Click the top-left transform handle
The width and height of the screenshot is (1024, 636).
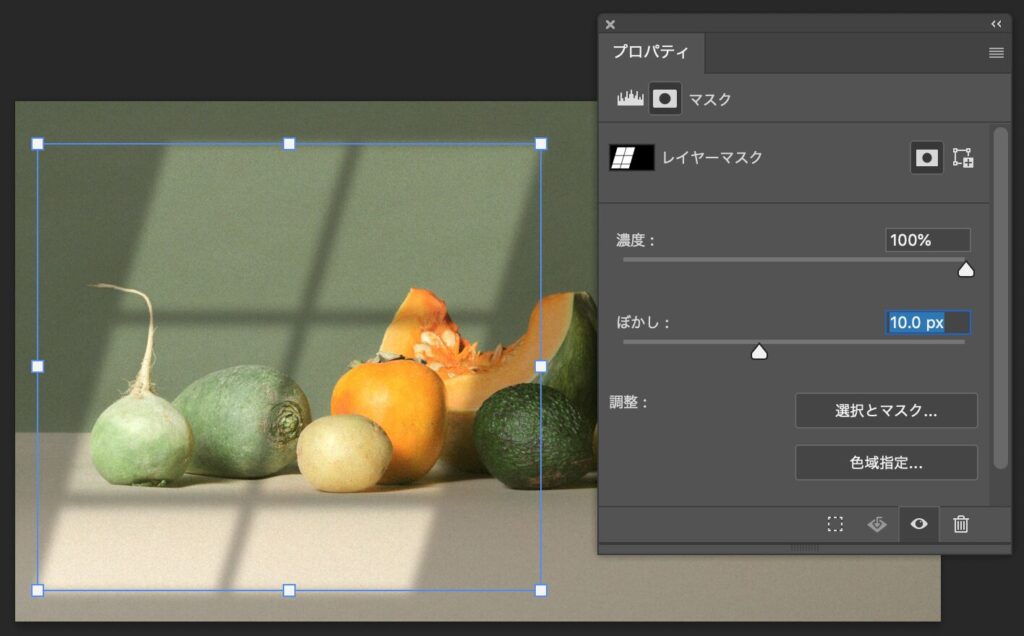(38, 144)
